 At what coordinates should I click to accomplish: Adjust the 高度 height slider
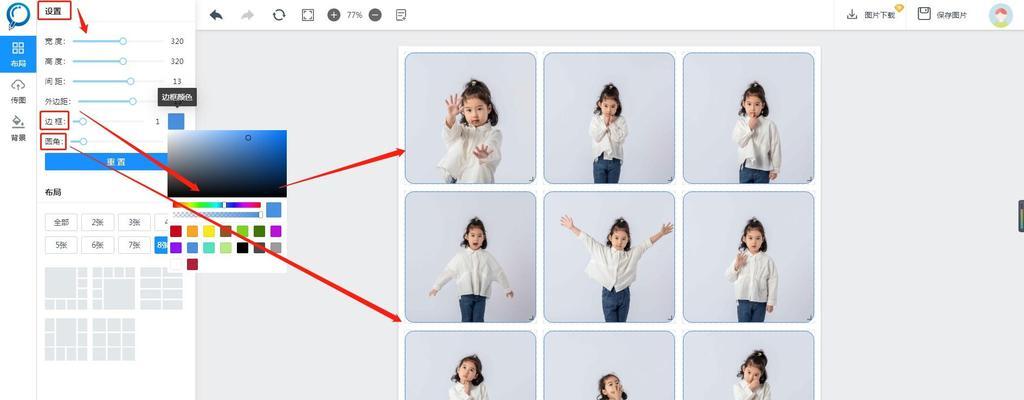[118, 61]
